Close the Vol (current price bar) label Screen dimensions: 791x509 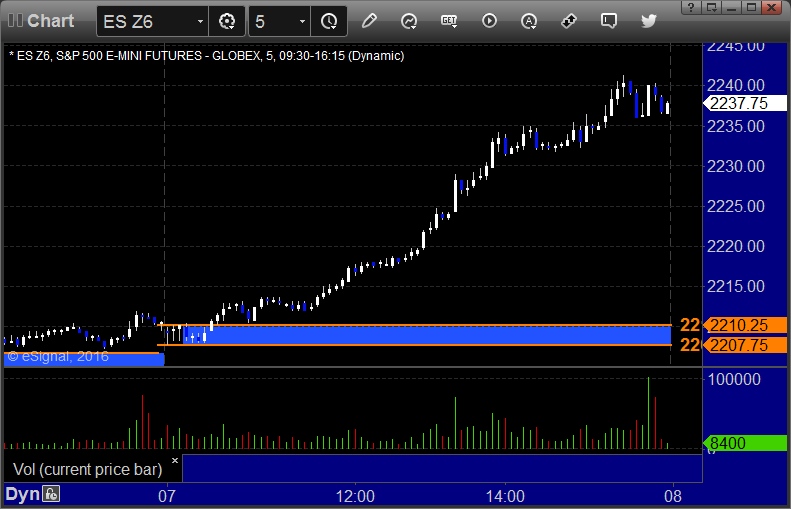click(175, 461)
